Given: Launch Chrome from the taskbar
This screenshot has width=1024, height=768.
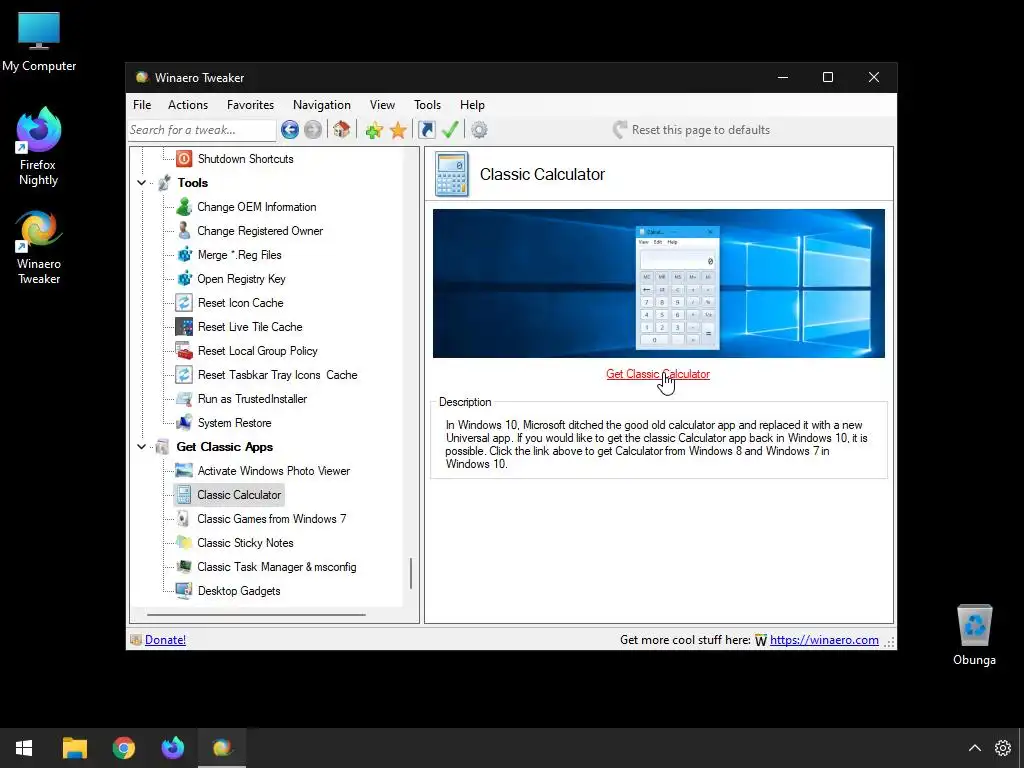Looking at the screenshot, I should [x=123, y=748].
